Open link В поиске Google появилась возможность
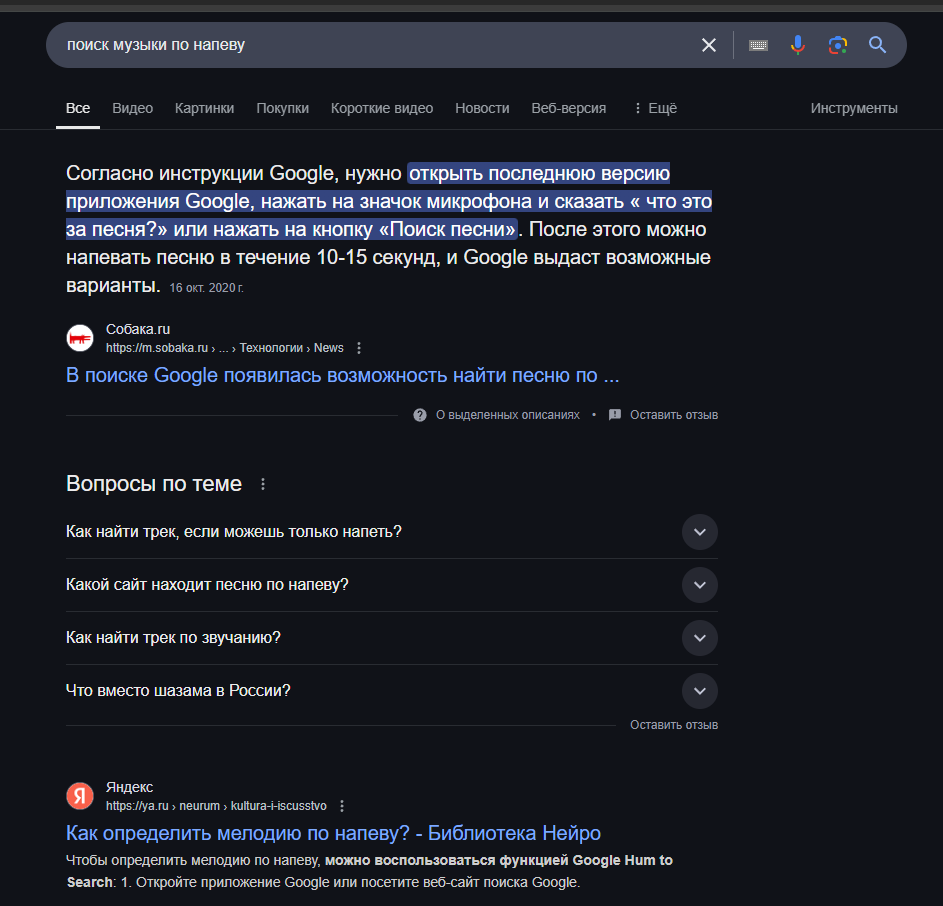Image resolution: width=943 pixels, height=906 pixels. pyautogui.click(x=342, y=375)
